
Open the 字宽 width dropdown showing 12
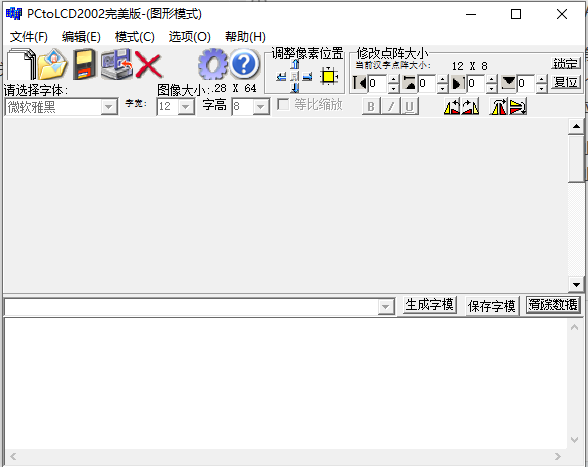point(186,107)
